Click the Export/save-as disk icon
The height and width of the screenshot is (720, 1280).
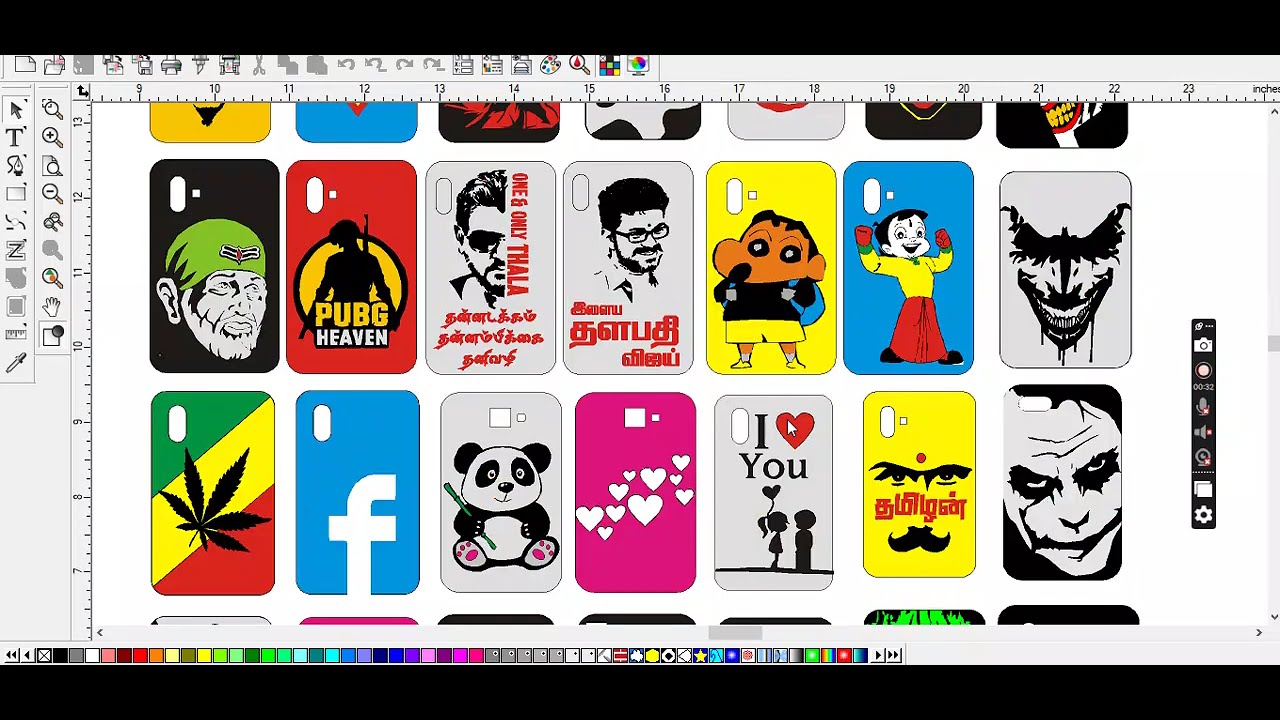point(142,65)
